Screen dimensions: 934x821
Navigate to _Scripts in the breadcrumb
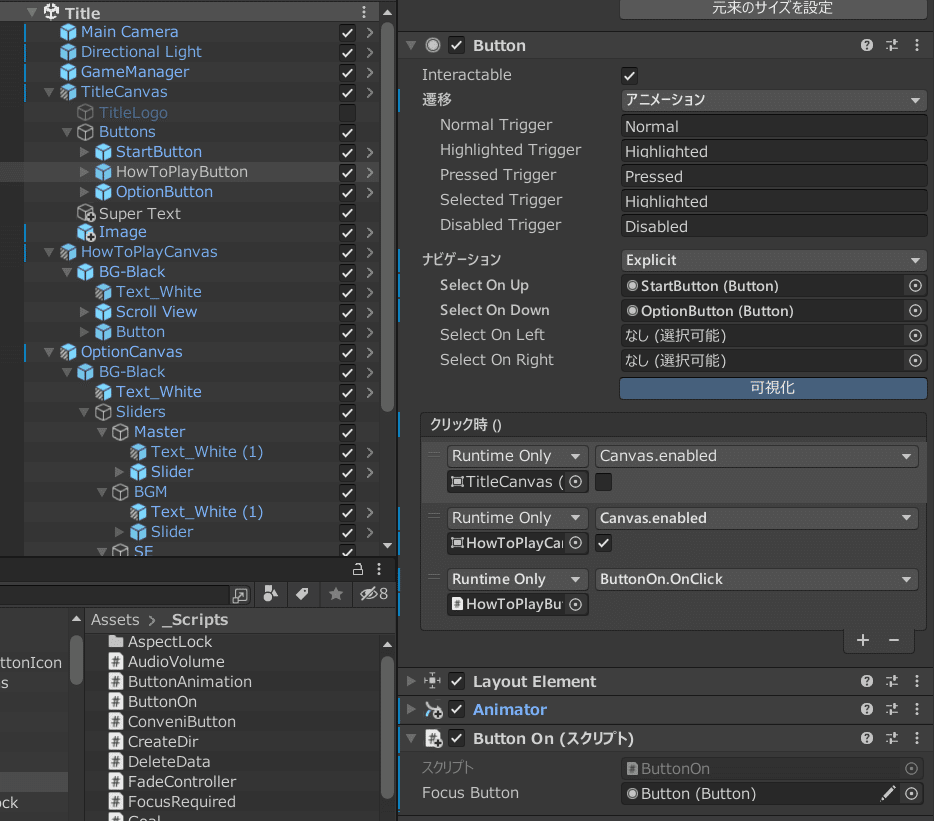click(195, 620)
